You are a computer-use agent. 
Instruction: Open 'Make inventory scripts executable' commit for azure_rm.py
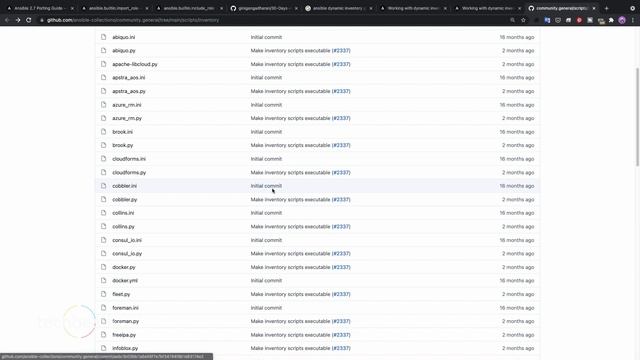[290, 118]
